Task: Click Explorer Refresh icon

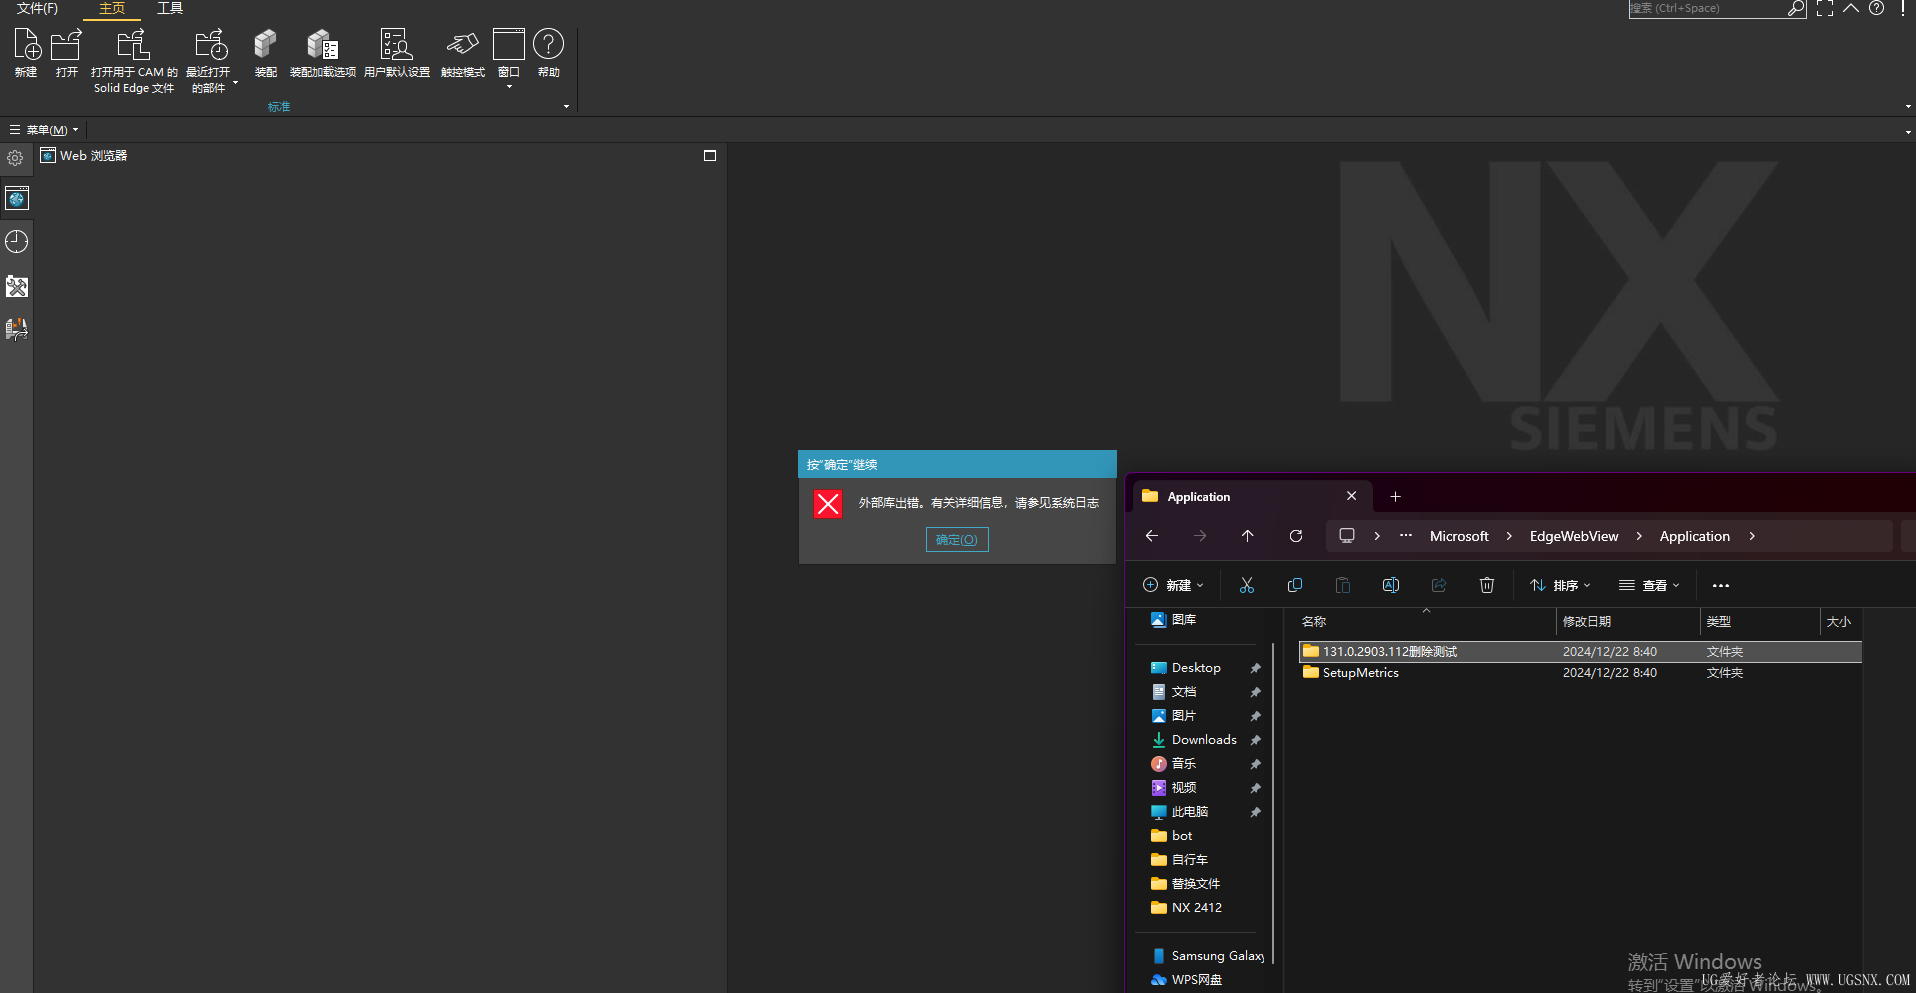Action: (1296, 536)
